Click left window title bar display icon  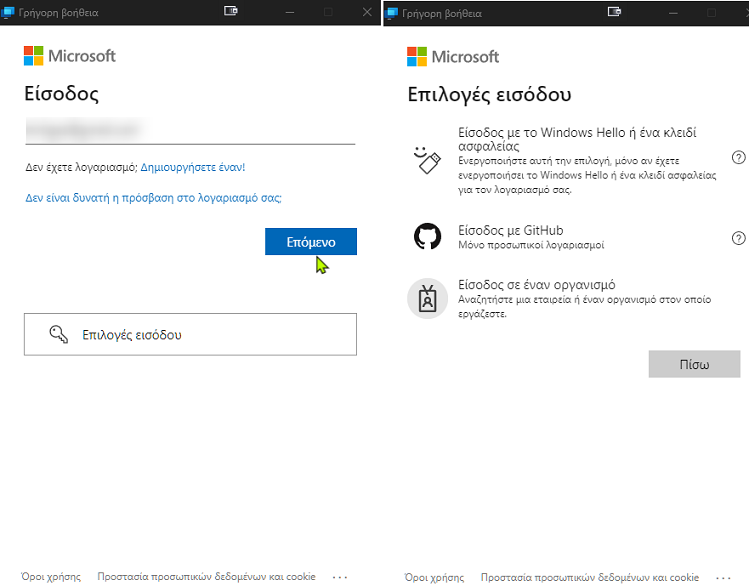[x=231, y=11]
